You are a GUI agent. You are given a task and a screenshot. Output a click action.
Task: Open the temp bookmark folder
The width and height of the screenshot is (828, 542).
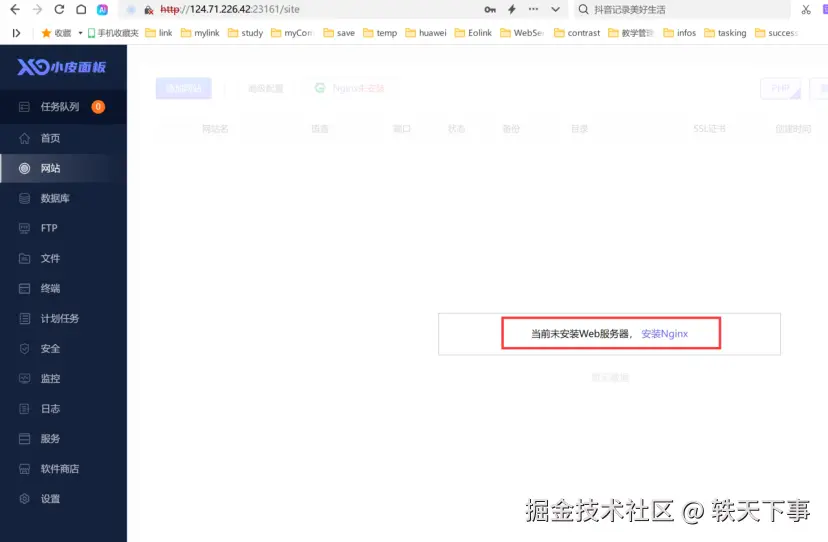(380, 33)
